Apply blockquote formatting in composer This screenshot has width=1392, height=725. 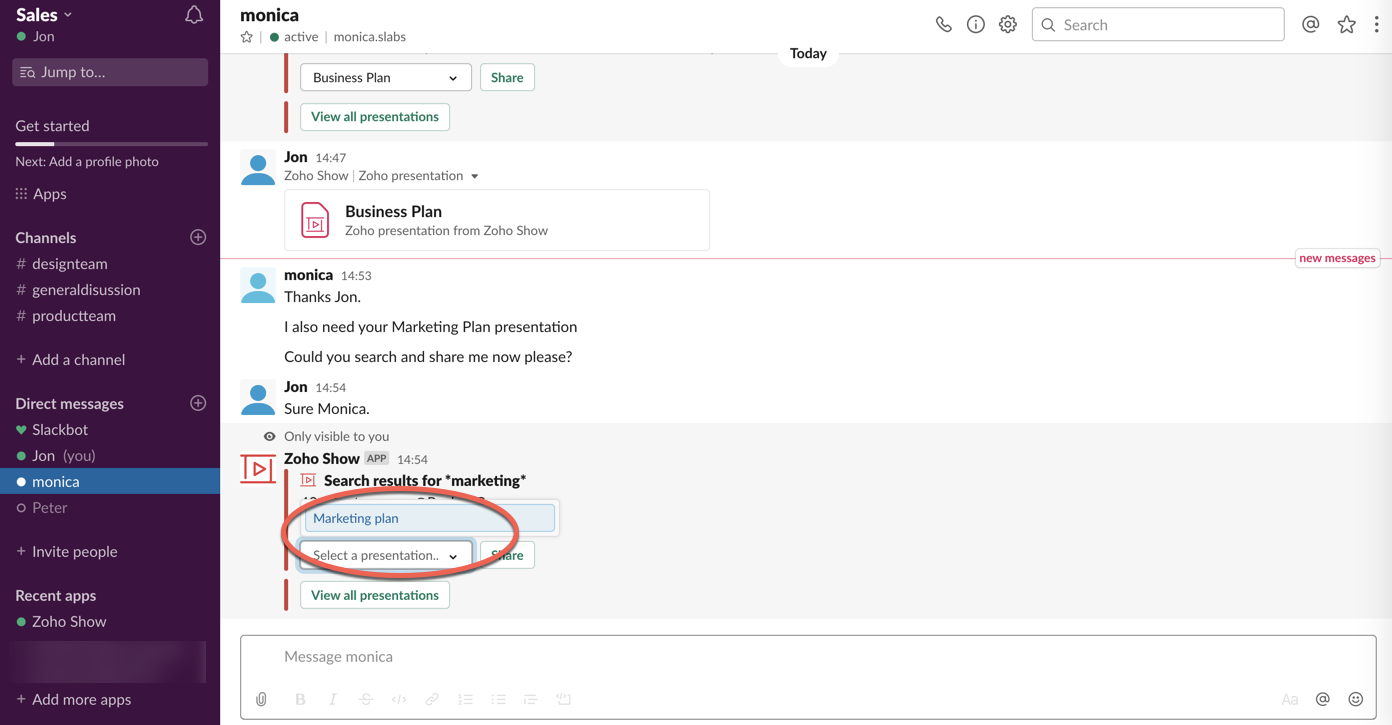[x=530, y=699]
